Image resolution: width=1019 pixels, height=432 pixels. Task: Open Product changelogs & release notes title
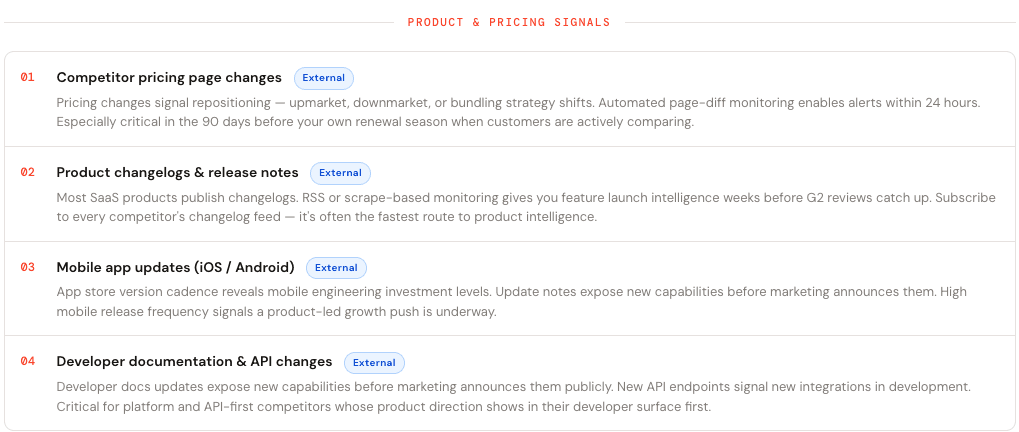pos(177,172)
